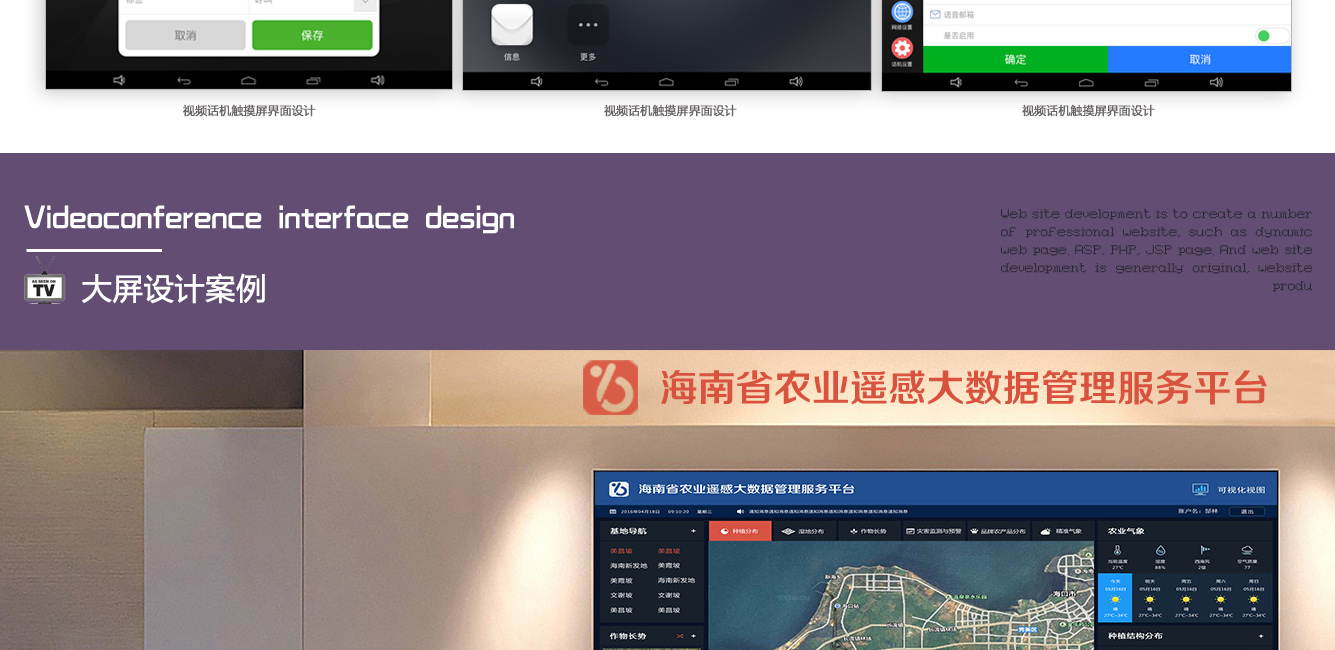Toggle the 是否启用 green switch
This screenshot has width=1335, height=650.
coord(1271,36)
